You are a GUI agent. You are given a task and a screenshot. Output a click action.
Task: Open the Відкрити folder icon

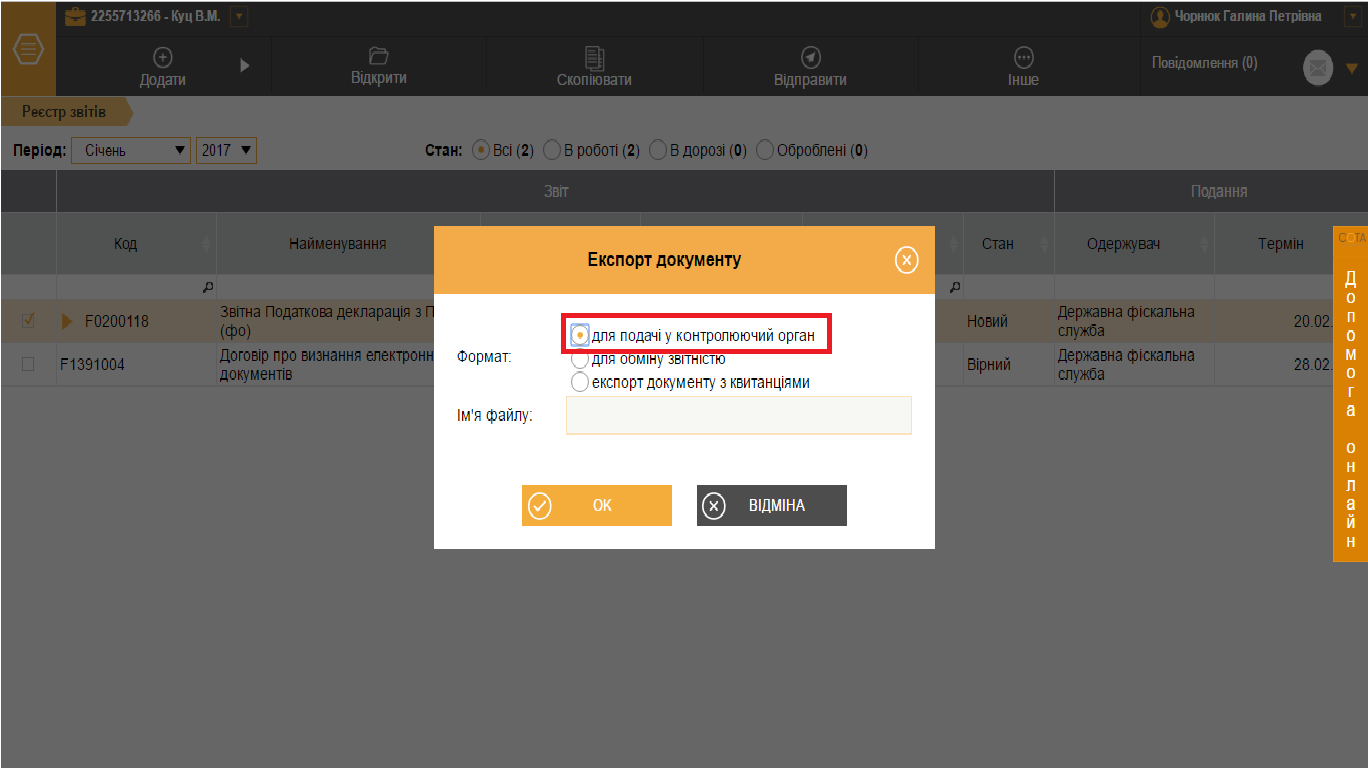(x=378, y=57)
